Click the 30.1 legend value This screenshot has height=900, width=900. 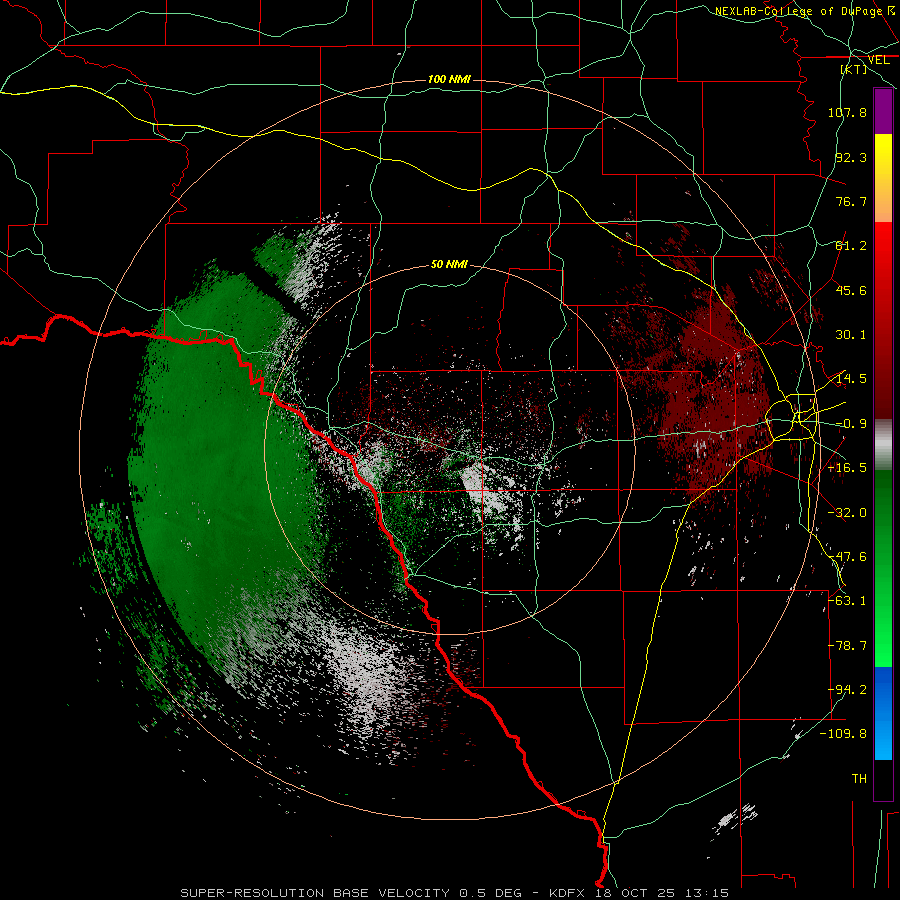tap(851, 335)
